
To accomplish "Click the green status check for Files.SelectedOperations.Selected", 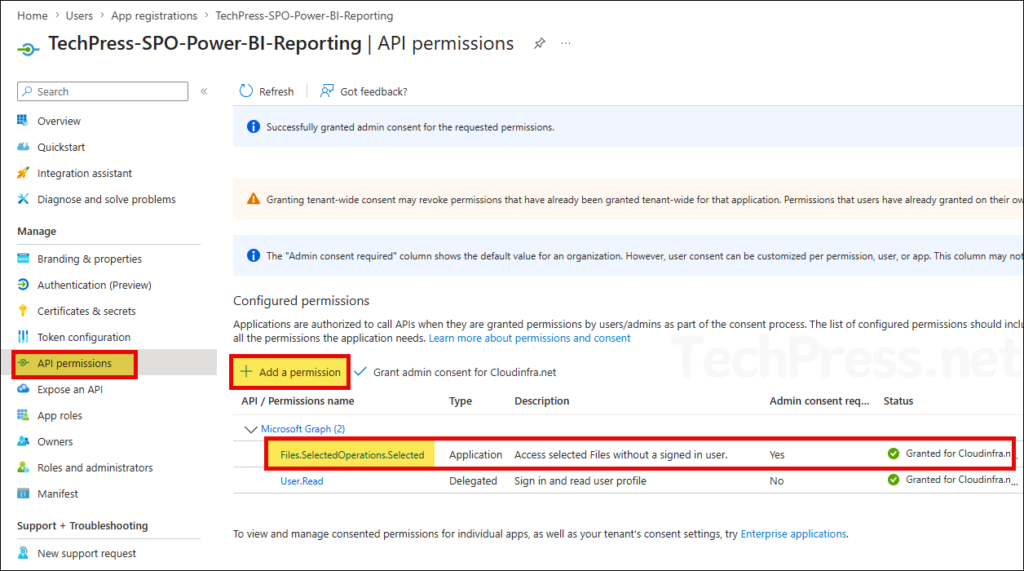I will click(893, 453).
